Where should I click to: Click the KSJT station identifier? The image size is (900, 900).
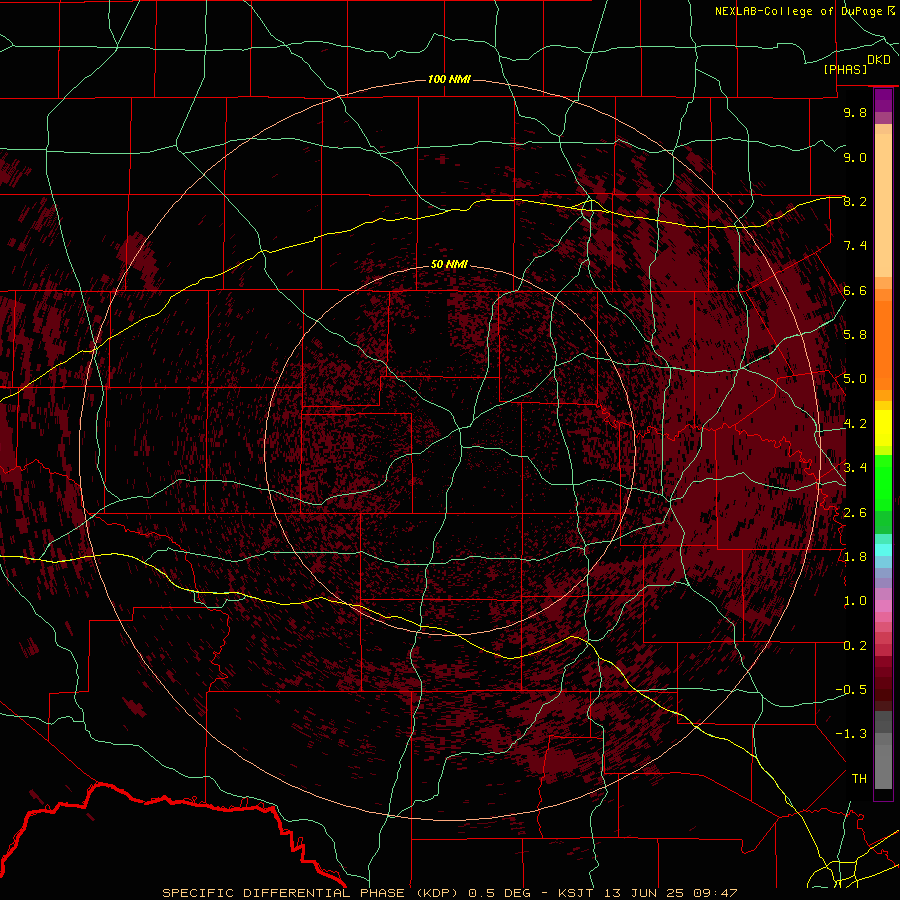576,893
